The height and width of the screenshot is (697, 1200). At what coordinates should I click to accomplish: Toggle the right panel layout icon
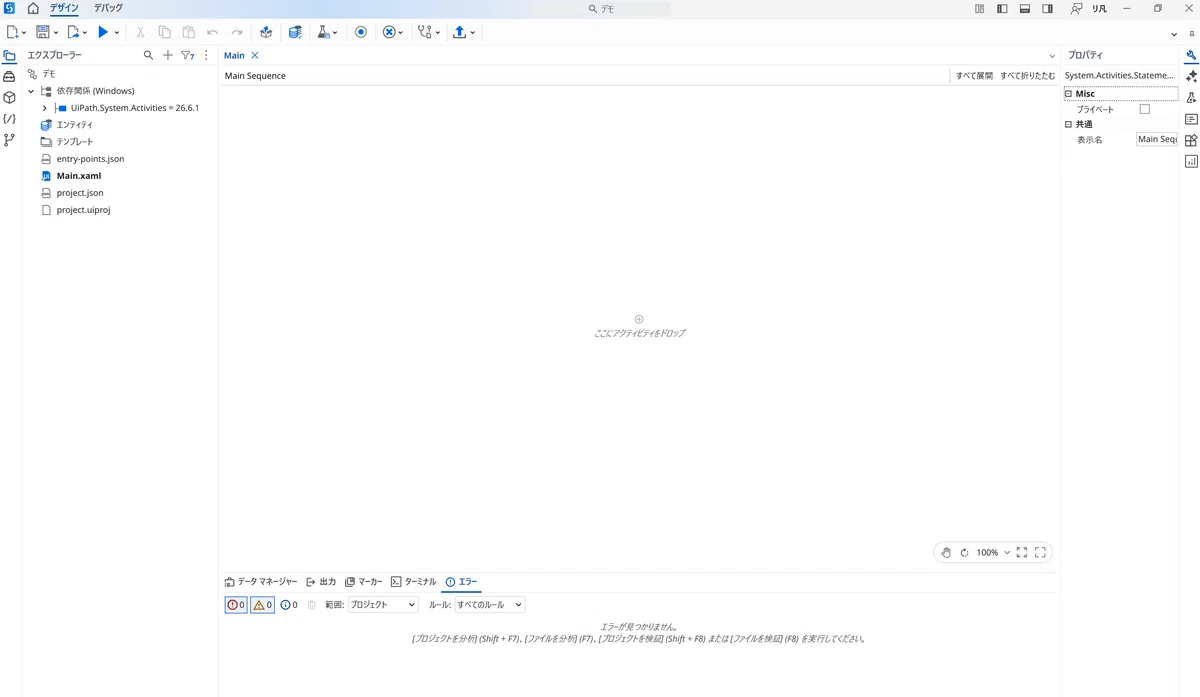(x=1047, y=8)
